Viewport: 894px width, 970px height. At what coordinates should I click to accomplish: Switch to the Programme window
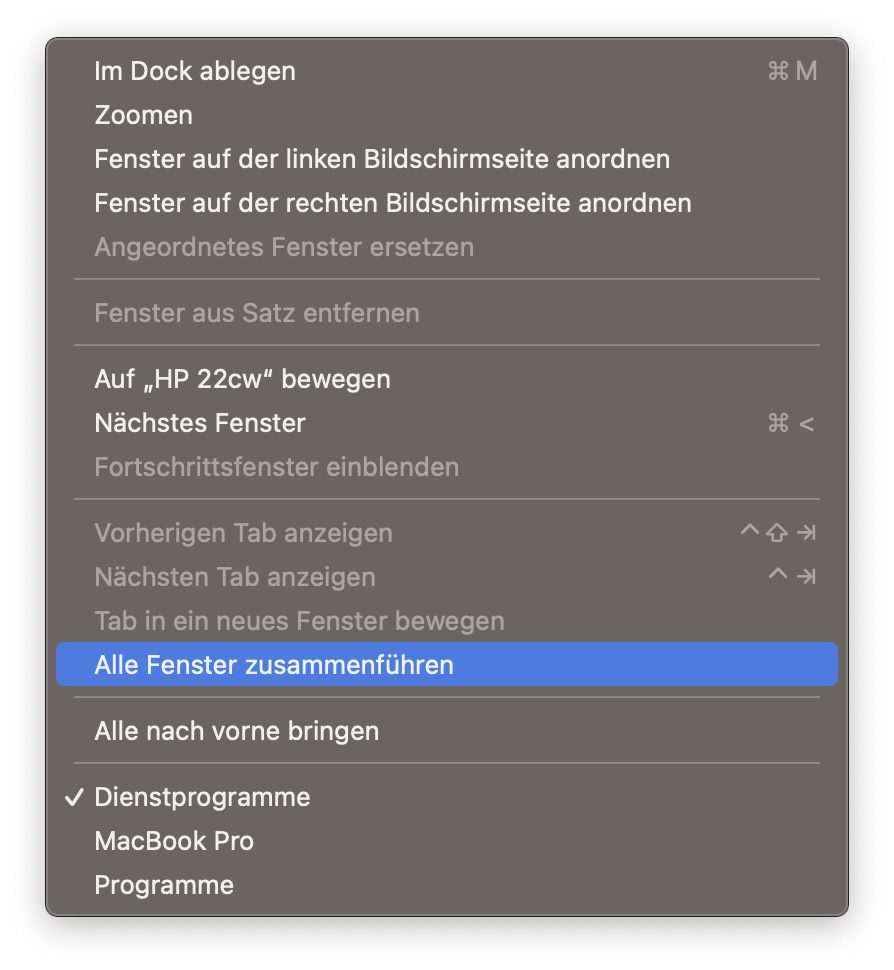click(164, 886)
